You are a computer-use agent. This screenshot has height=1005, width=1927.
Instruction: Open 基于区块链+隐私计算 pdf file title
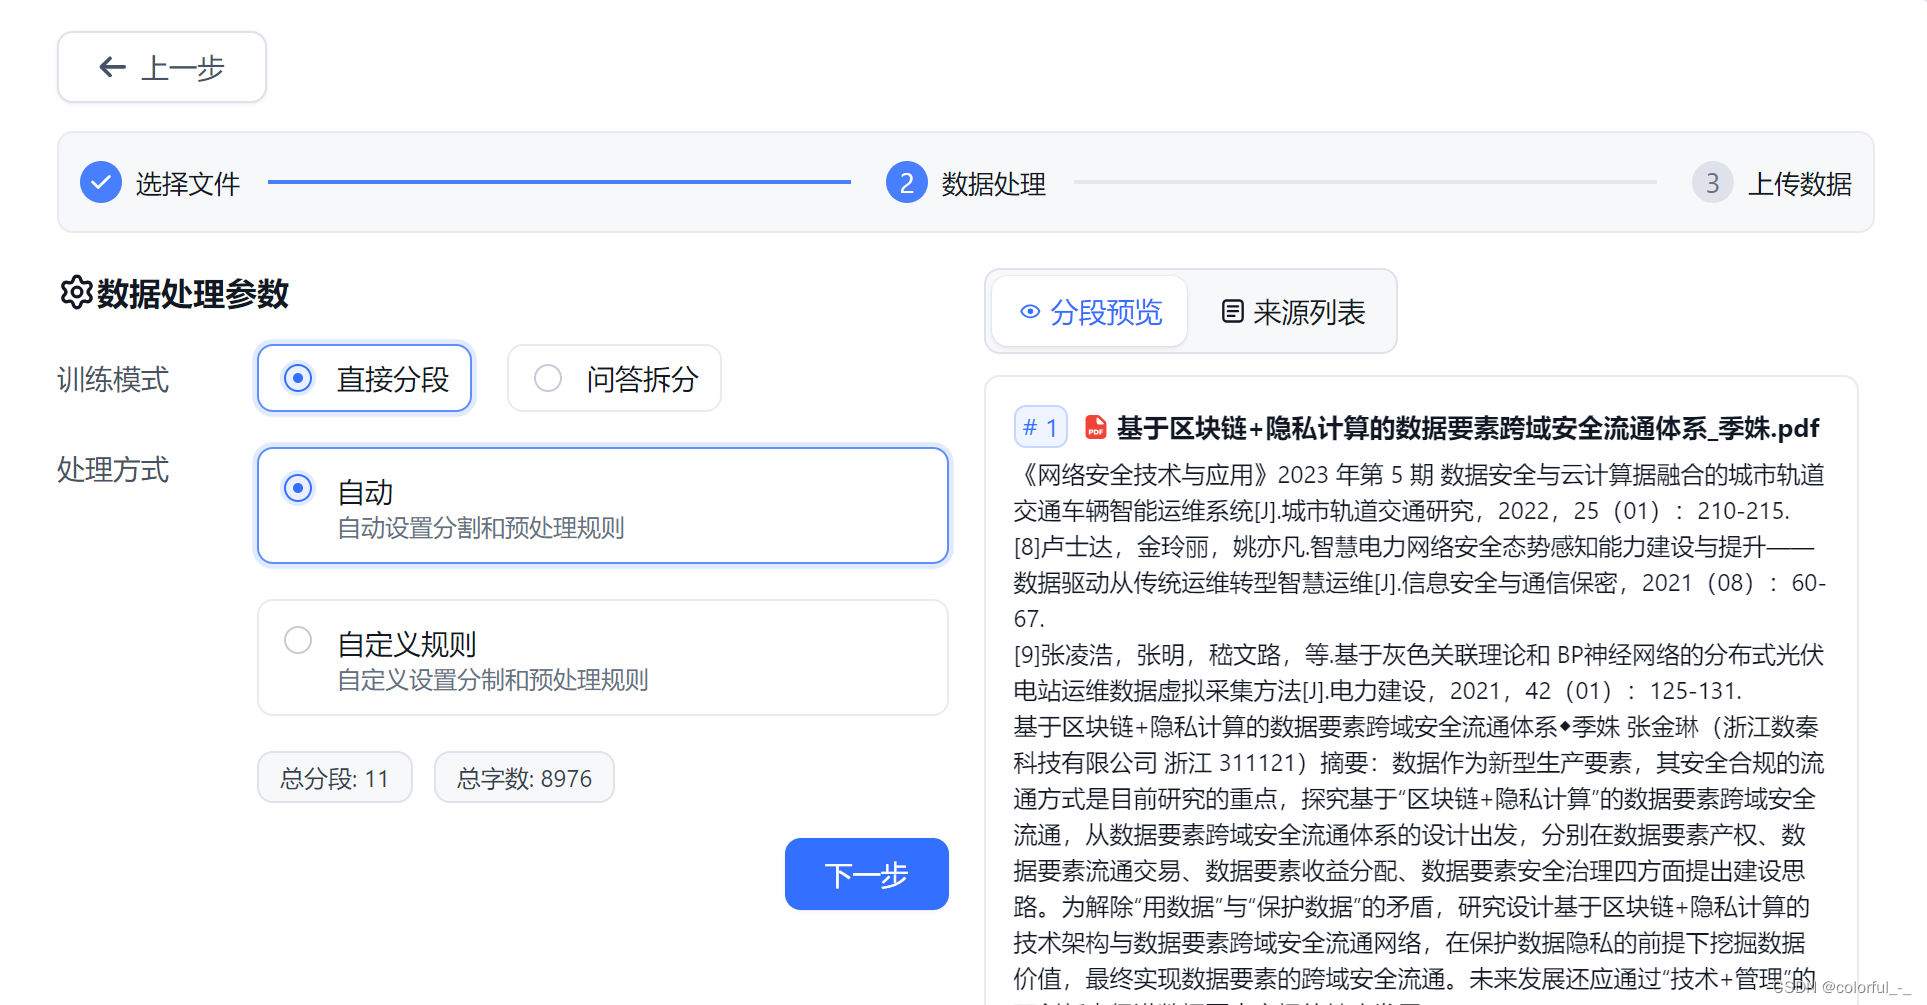click(1468, 428)
